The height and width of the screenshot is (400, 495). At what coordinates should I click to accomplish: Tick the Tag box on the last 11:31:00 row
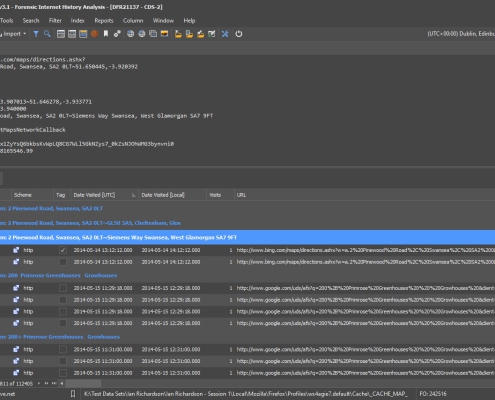tap(63, 373)
